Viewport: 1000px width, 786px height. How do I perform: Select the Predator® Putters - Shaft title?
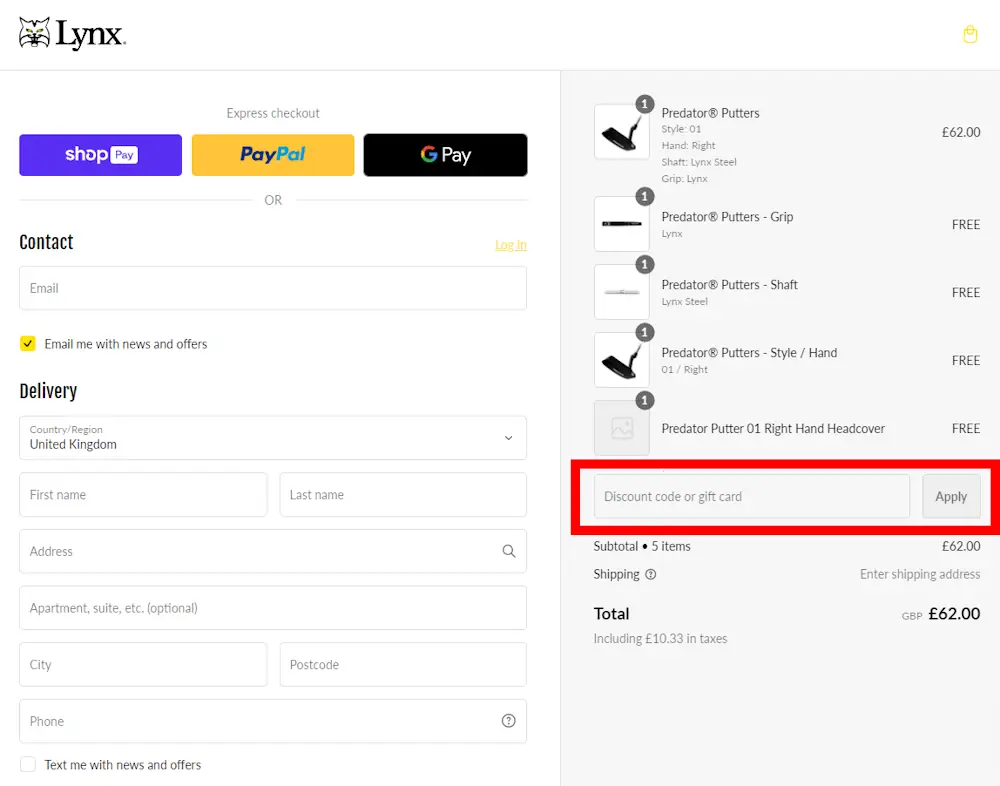pyautogui.click(x=730, y=285)
